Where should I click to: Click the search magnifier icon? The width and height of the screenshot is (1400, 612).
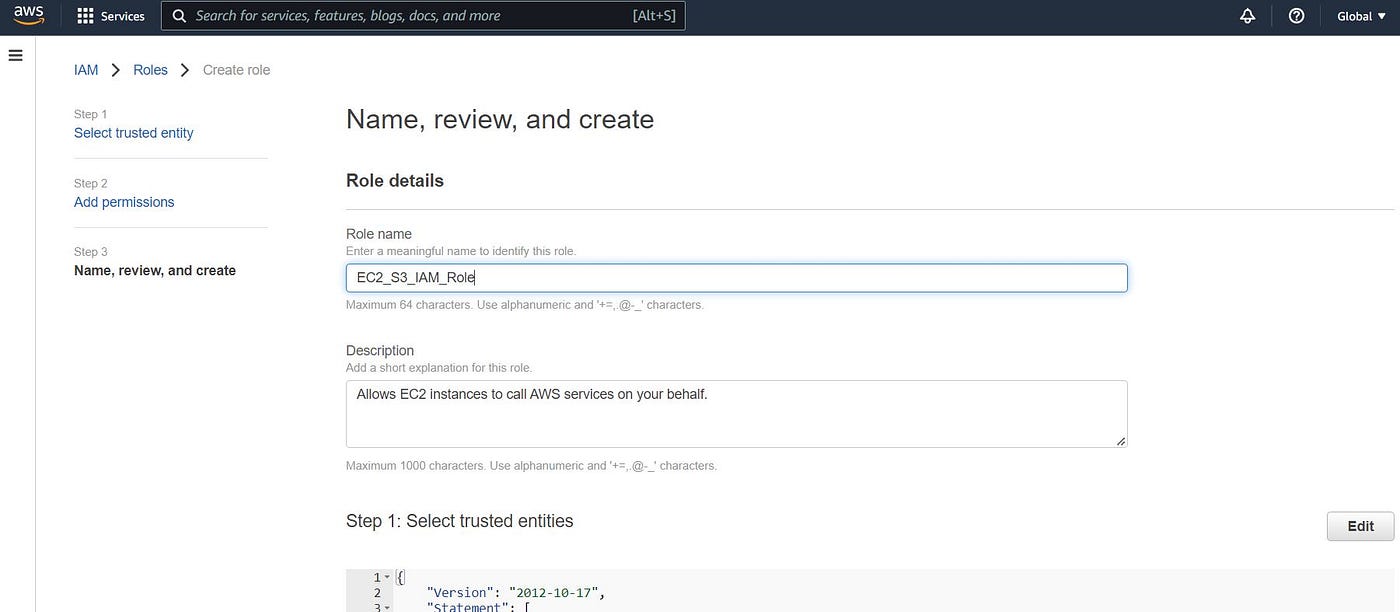179,16
